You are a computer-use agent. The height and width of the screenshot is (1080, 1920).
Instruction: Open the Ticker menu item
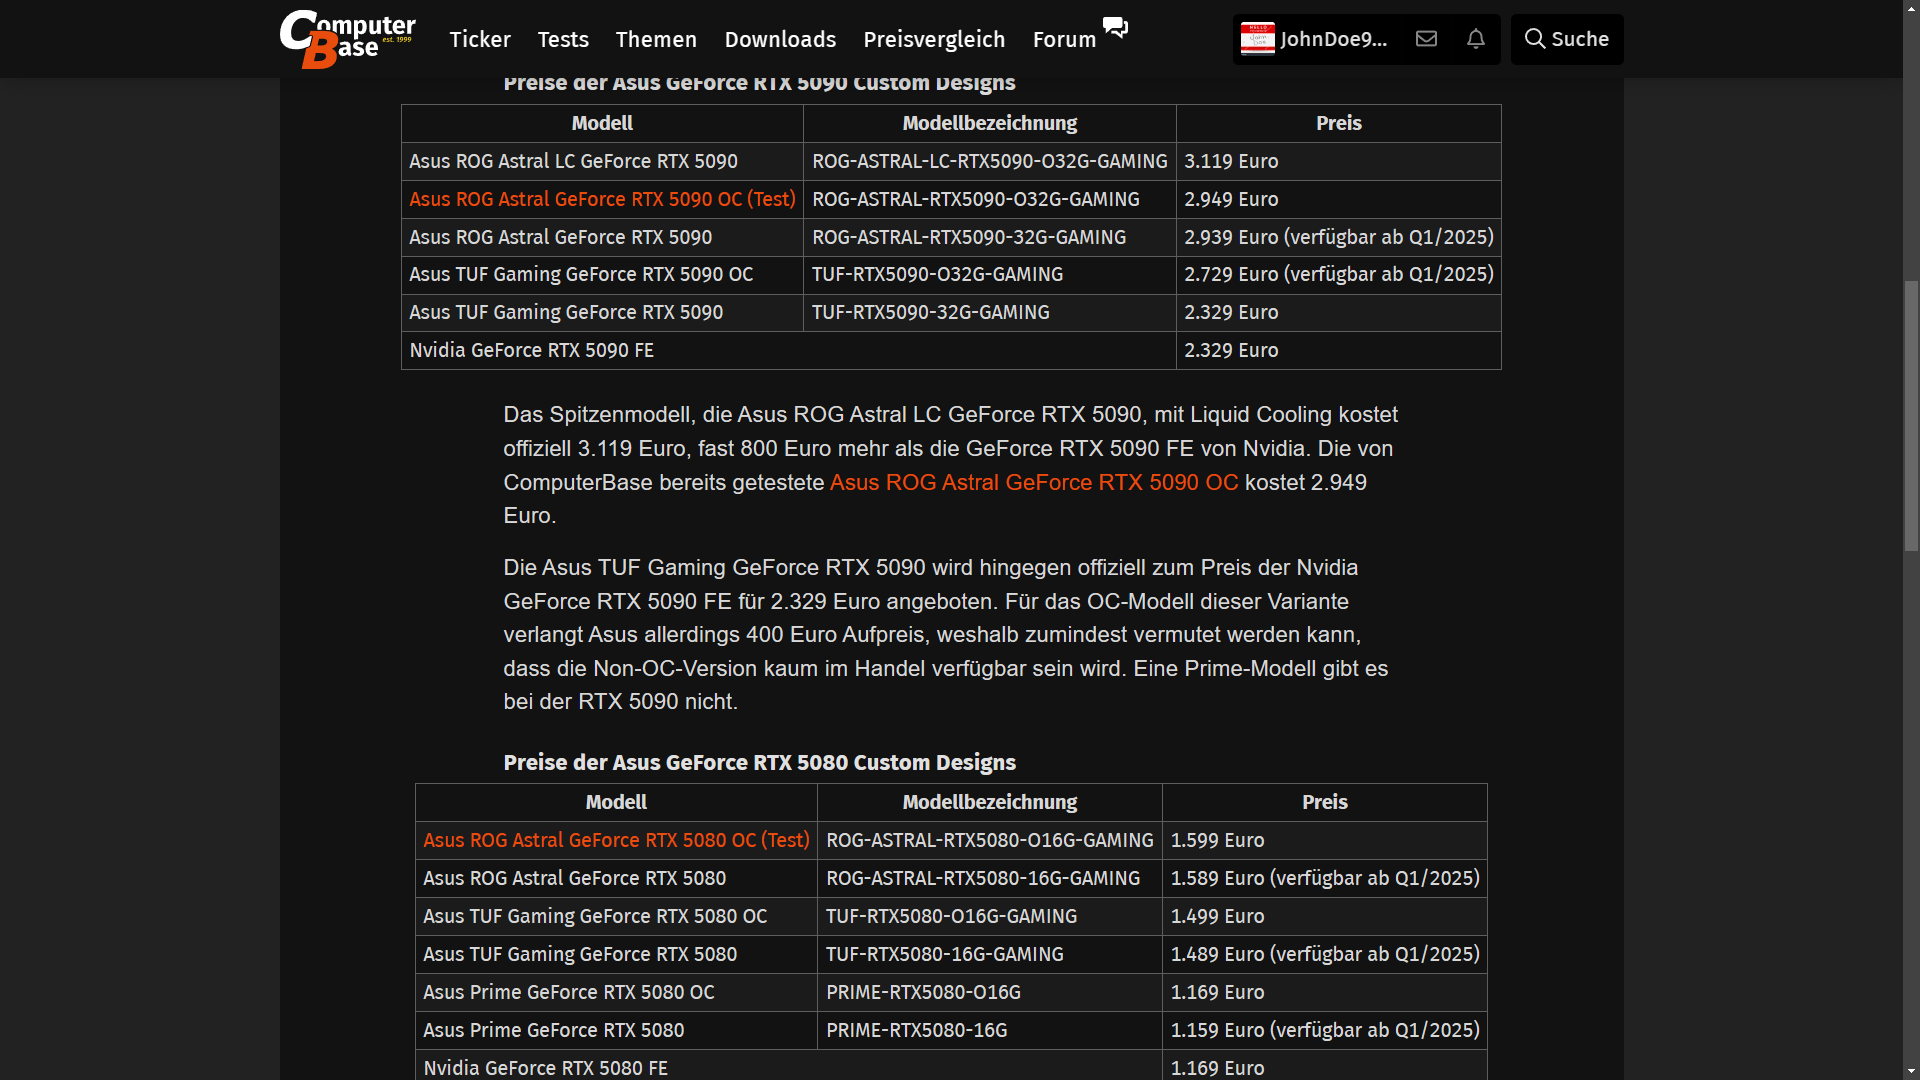[480, 39]
